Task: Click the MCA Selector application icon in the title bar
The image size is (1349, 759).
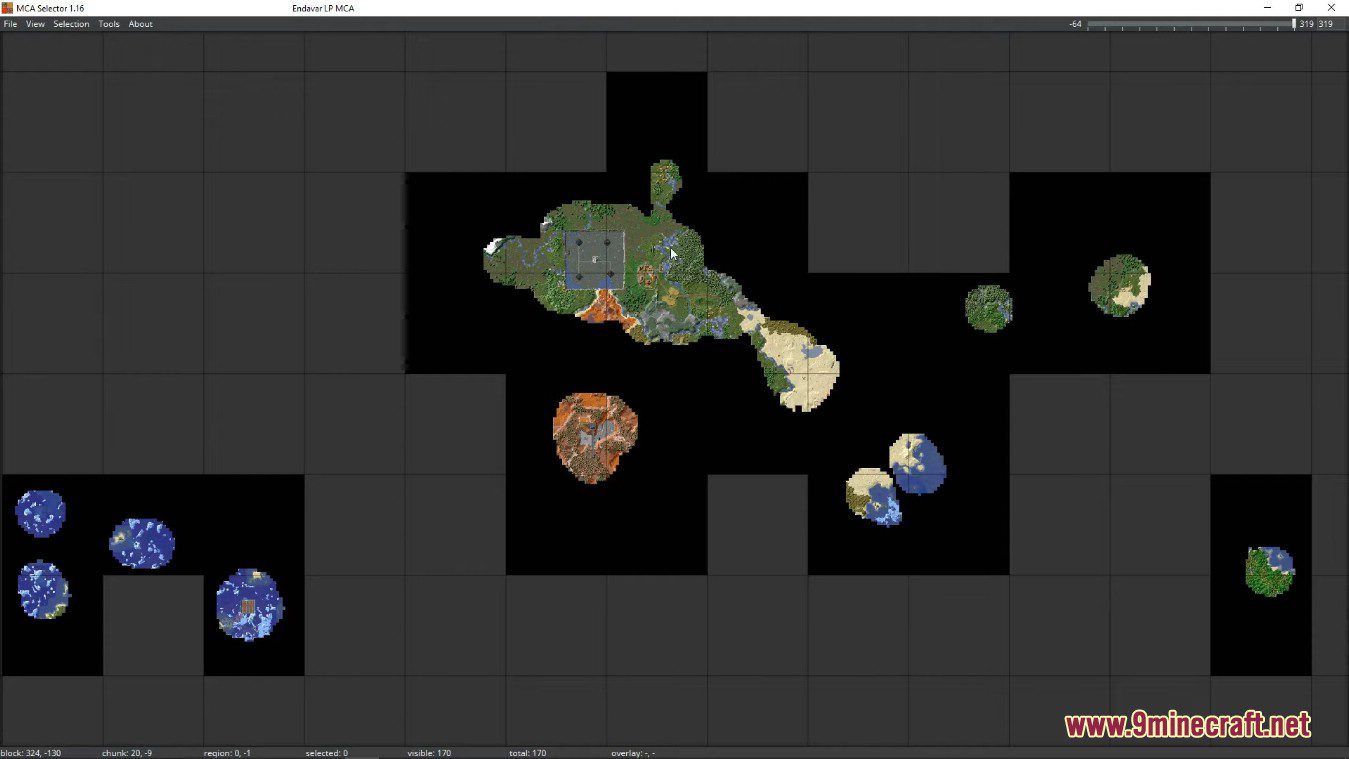Action: tap(9, 7)
